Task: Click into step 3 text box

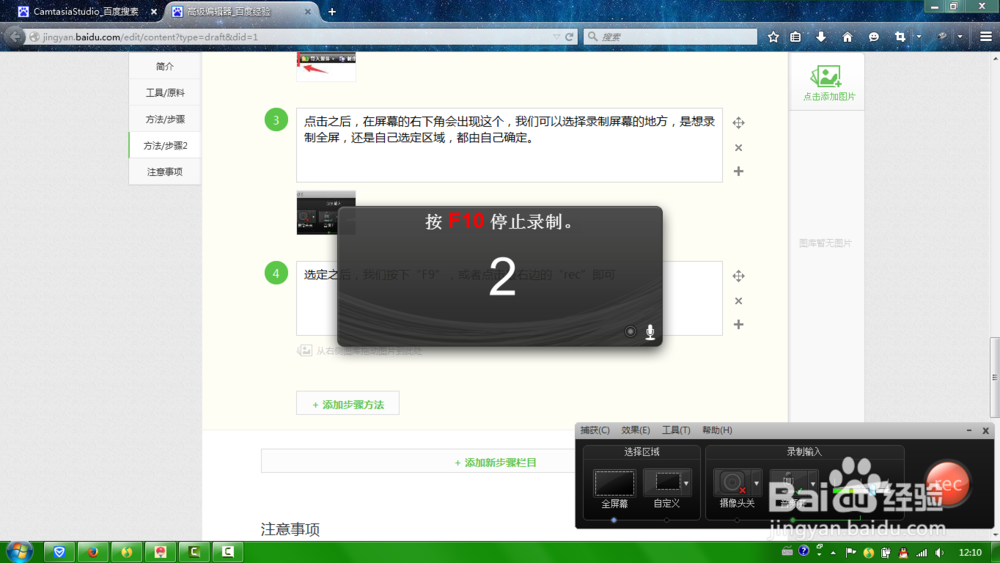Action: 509,145
